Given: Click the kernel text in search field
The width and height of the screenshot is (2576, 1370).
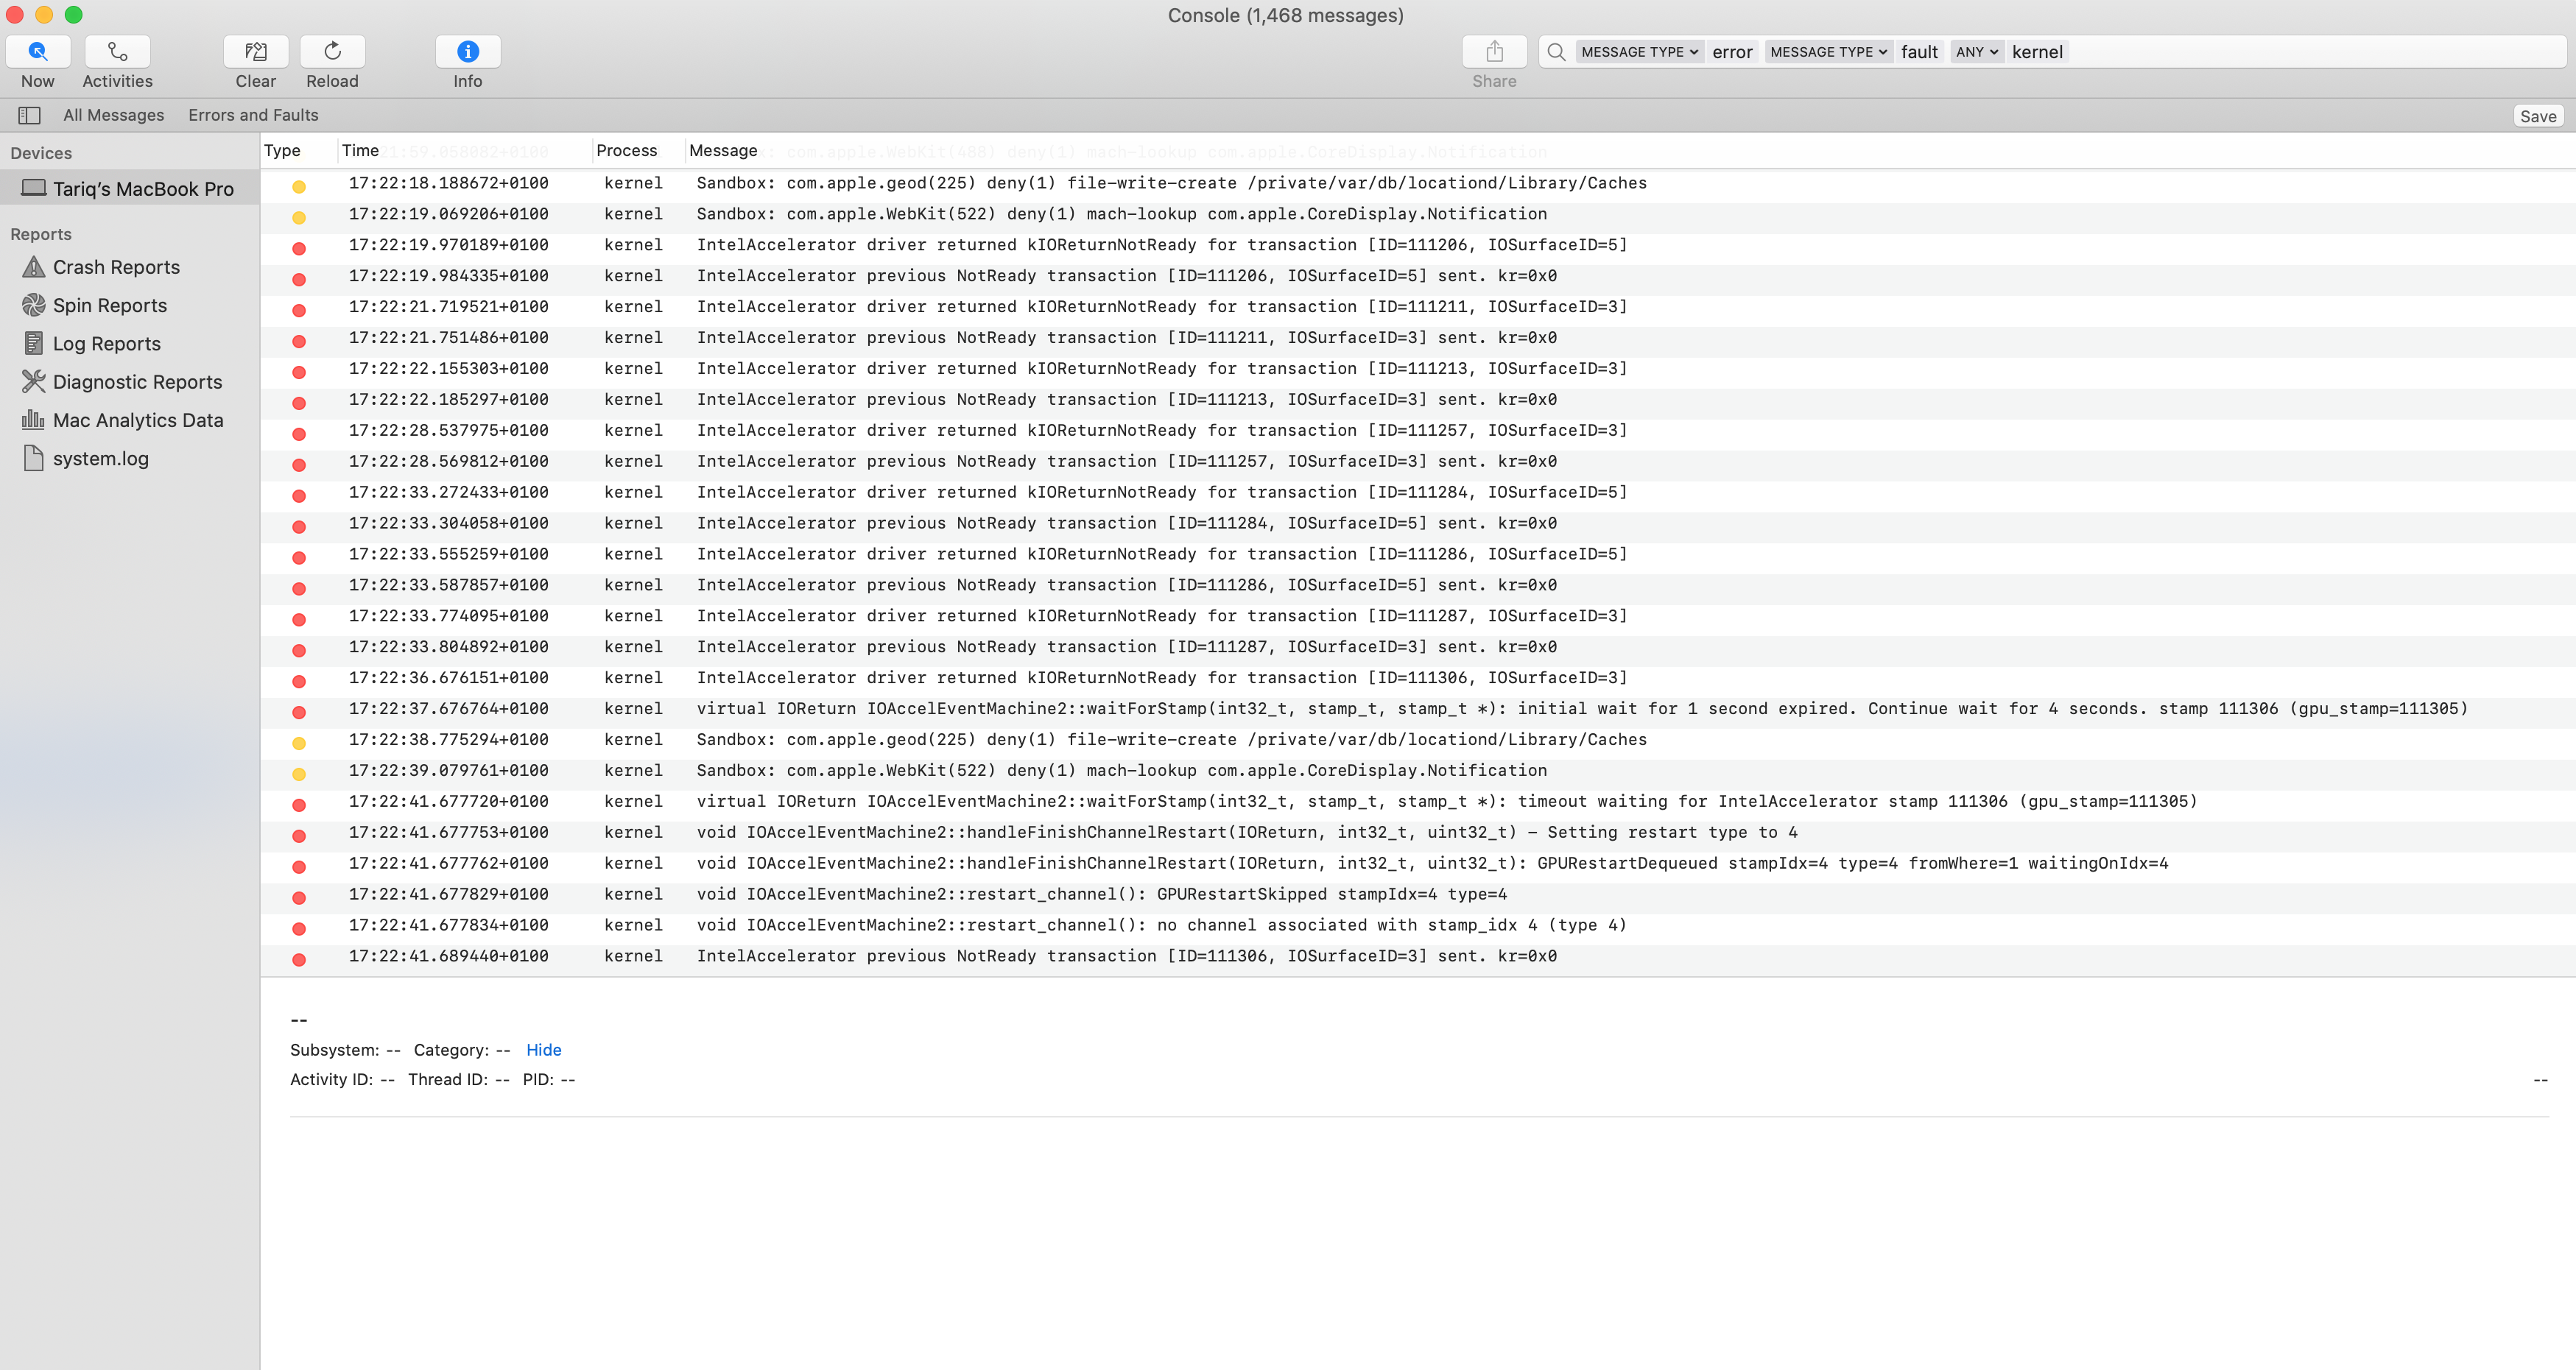Looking at the screenshot, I should [x=2037, y=52].
